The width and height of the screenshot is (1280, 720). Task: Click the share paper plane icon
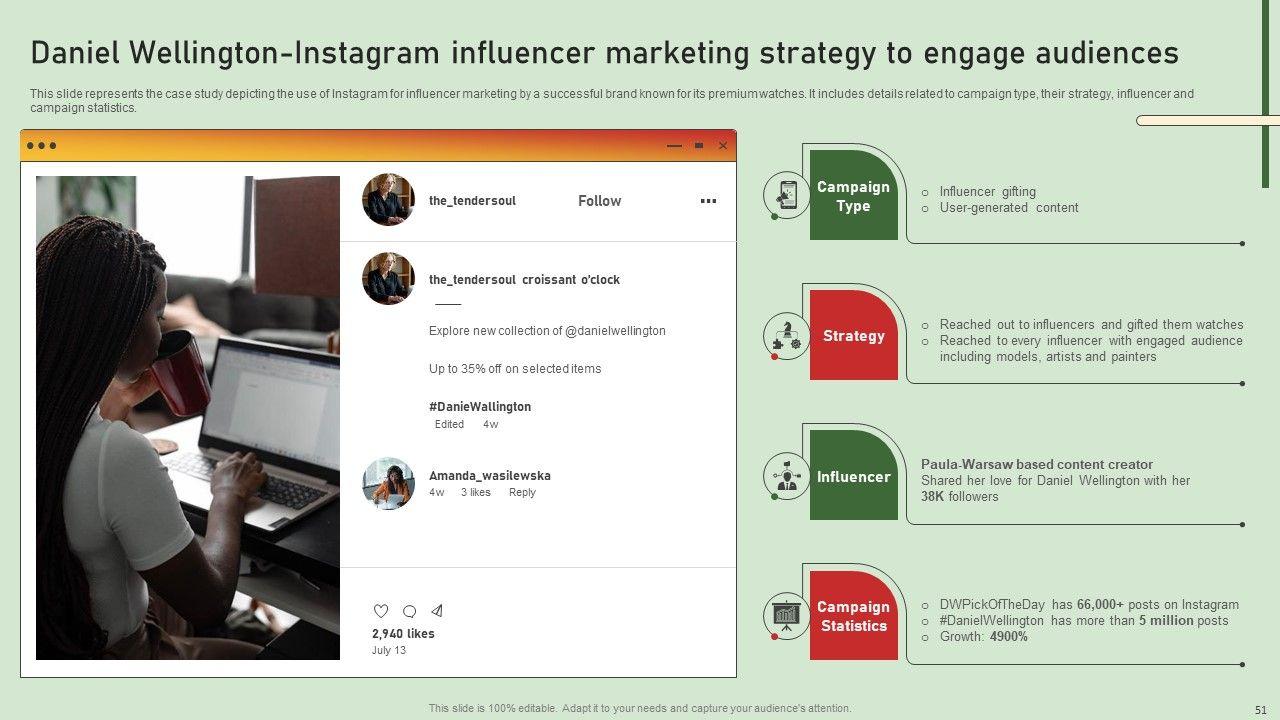437,611
